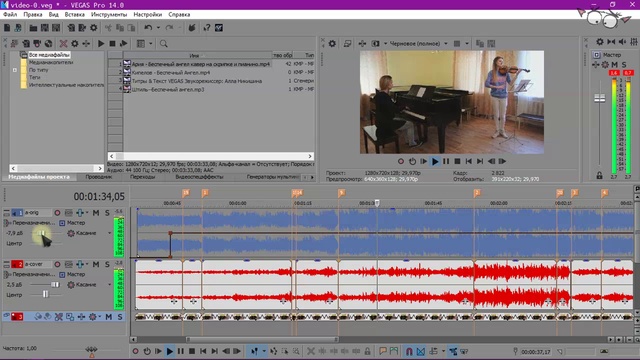Screen dimensions: 640x360
Task: Start media preview in project media toolbar
Action: coord(101,43)
